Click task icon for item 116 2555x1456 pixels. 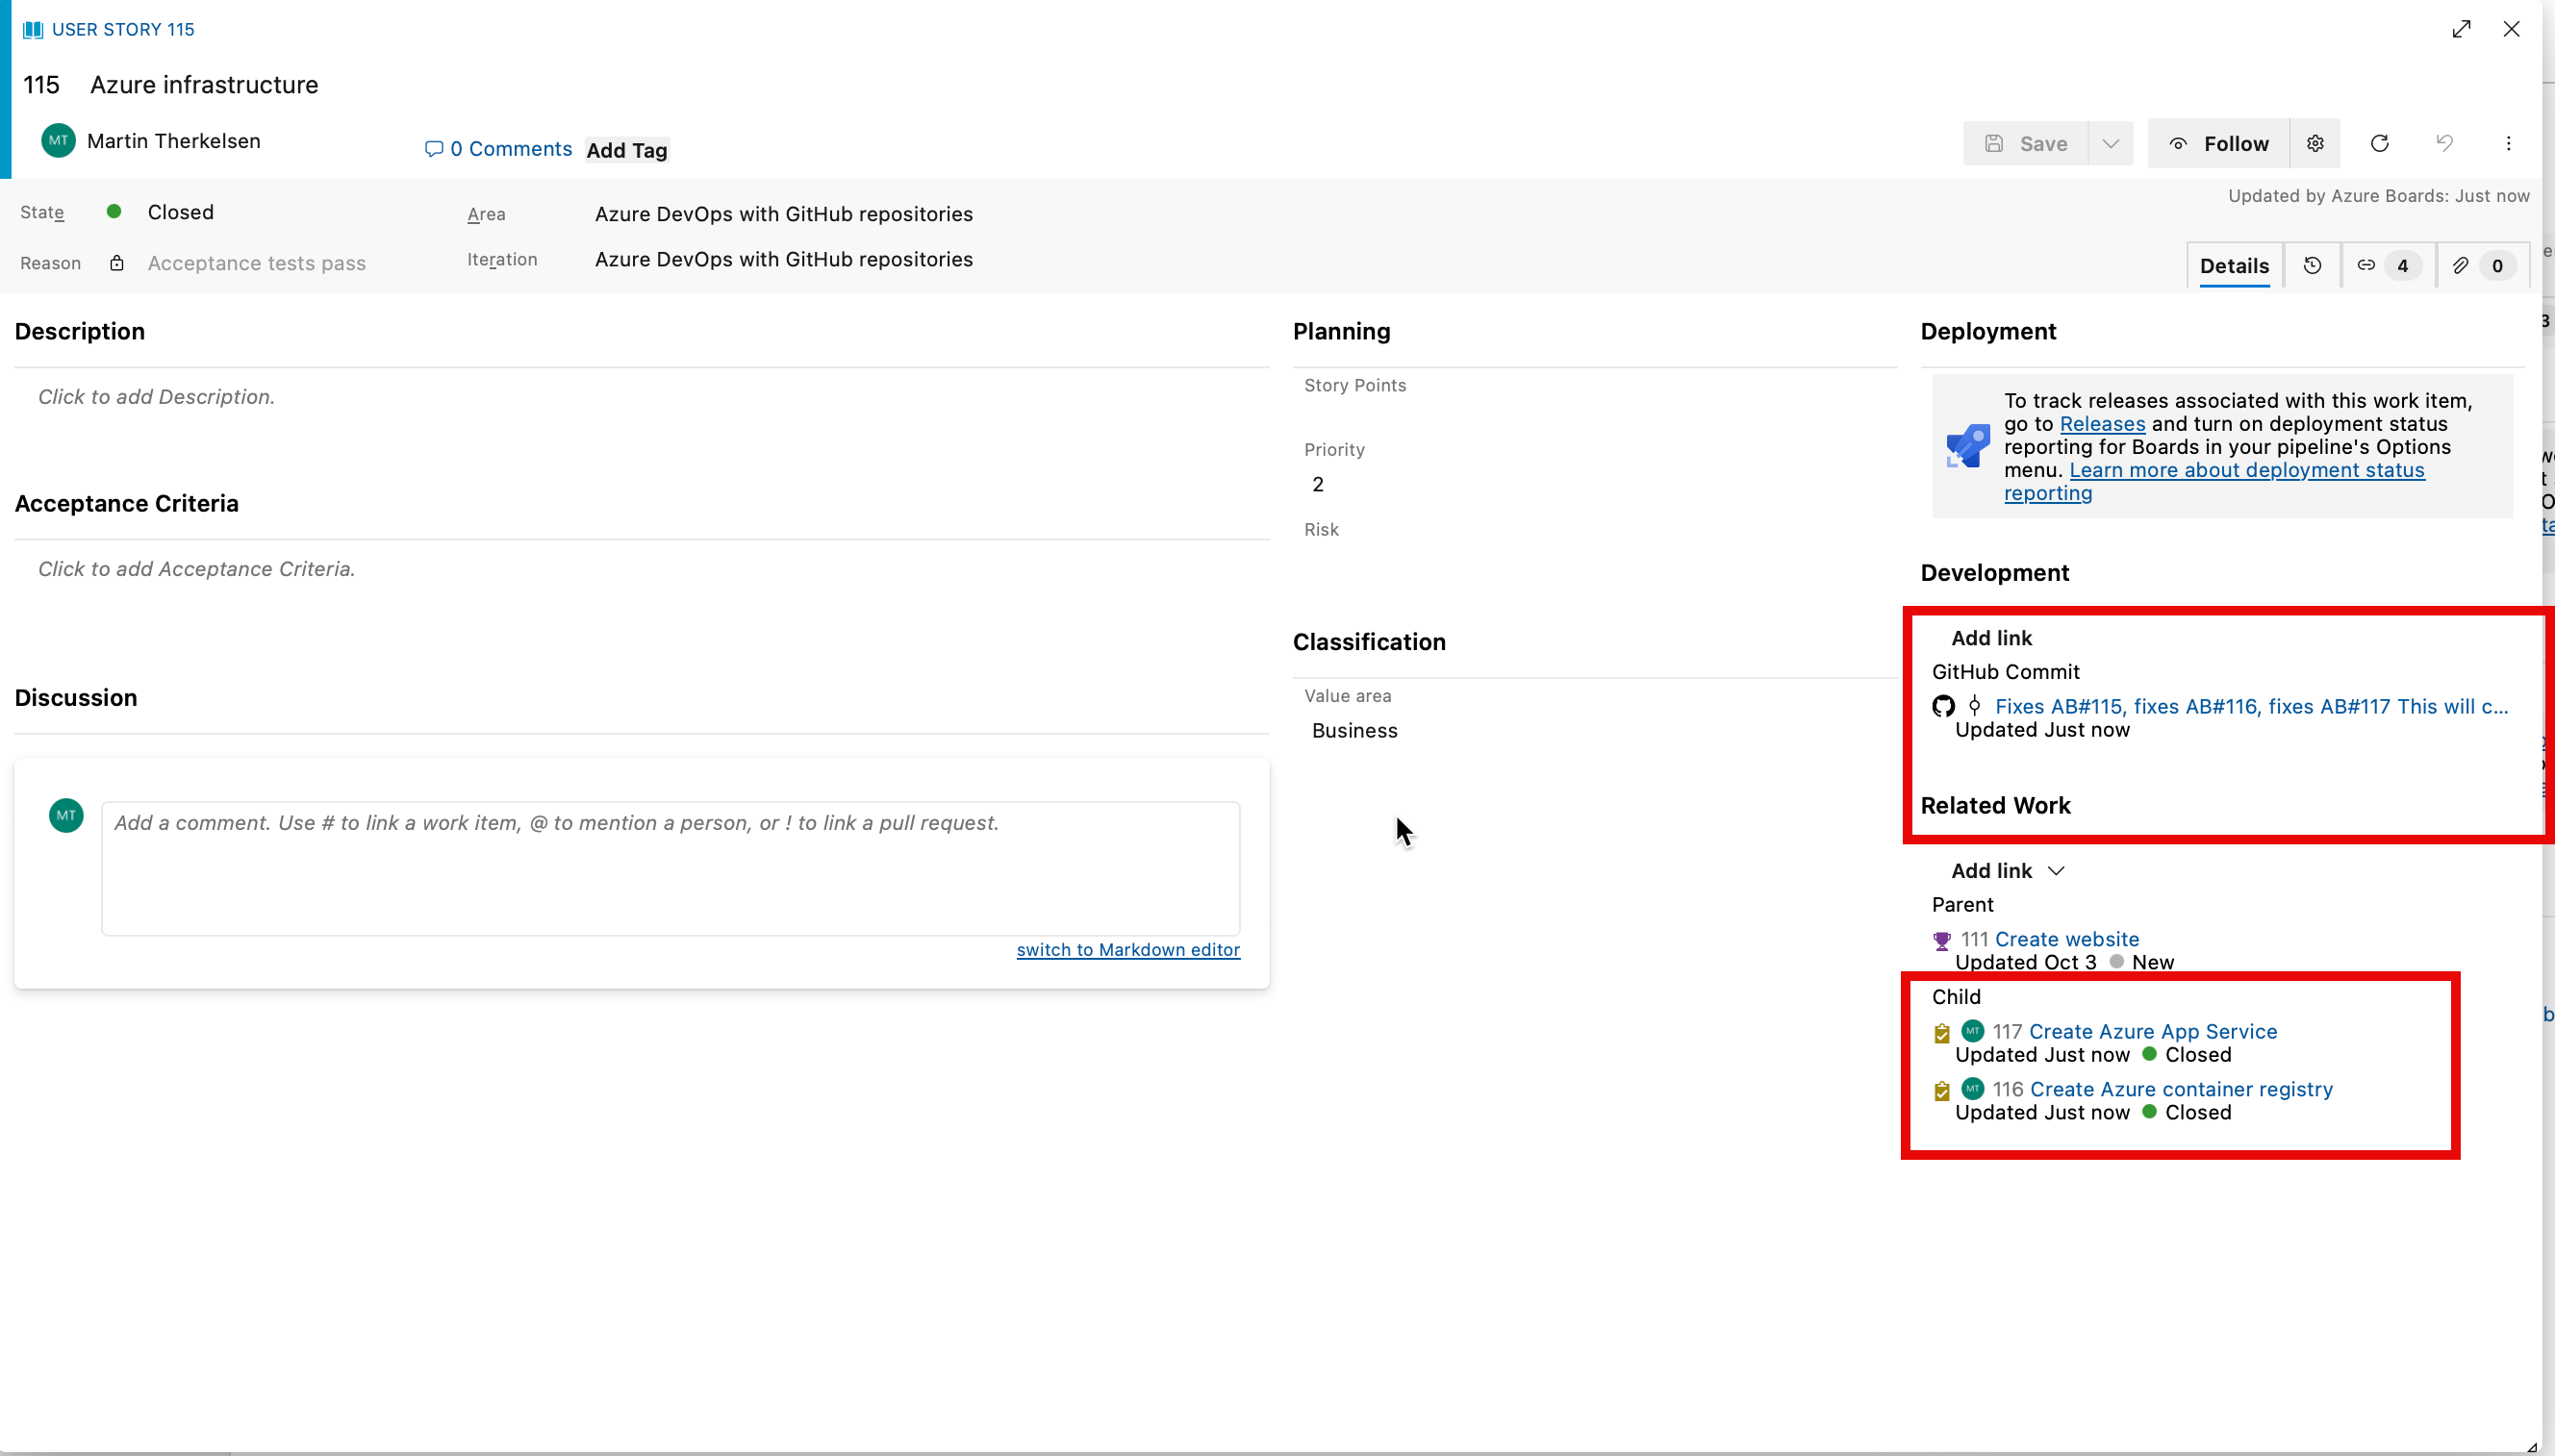point(1942,1091)
